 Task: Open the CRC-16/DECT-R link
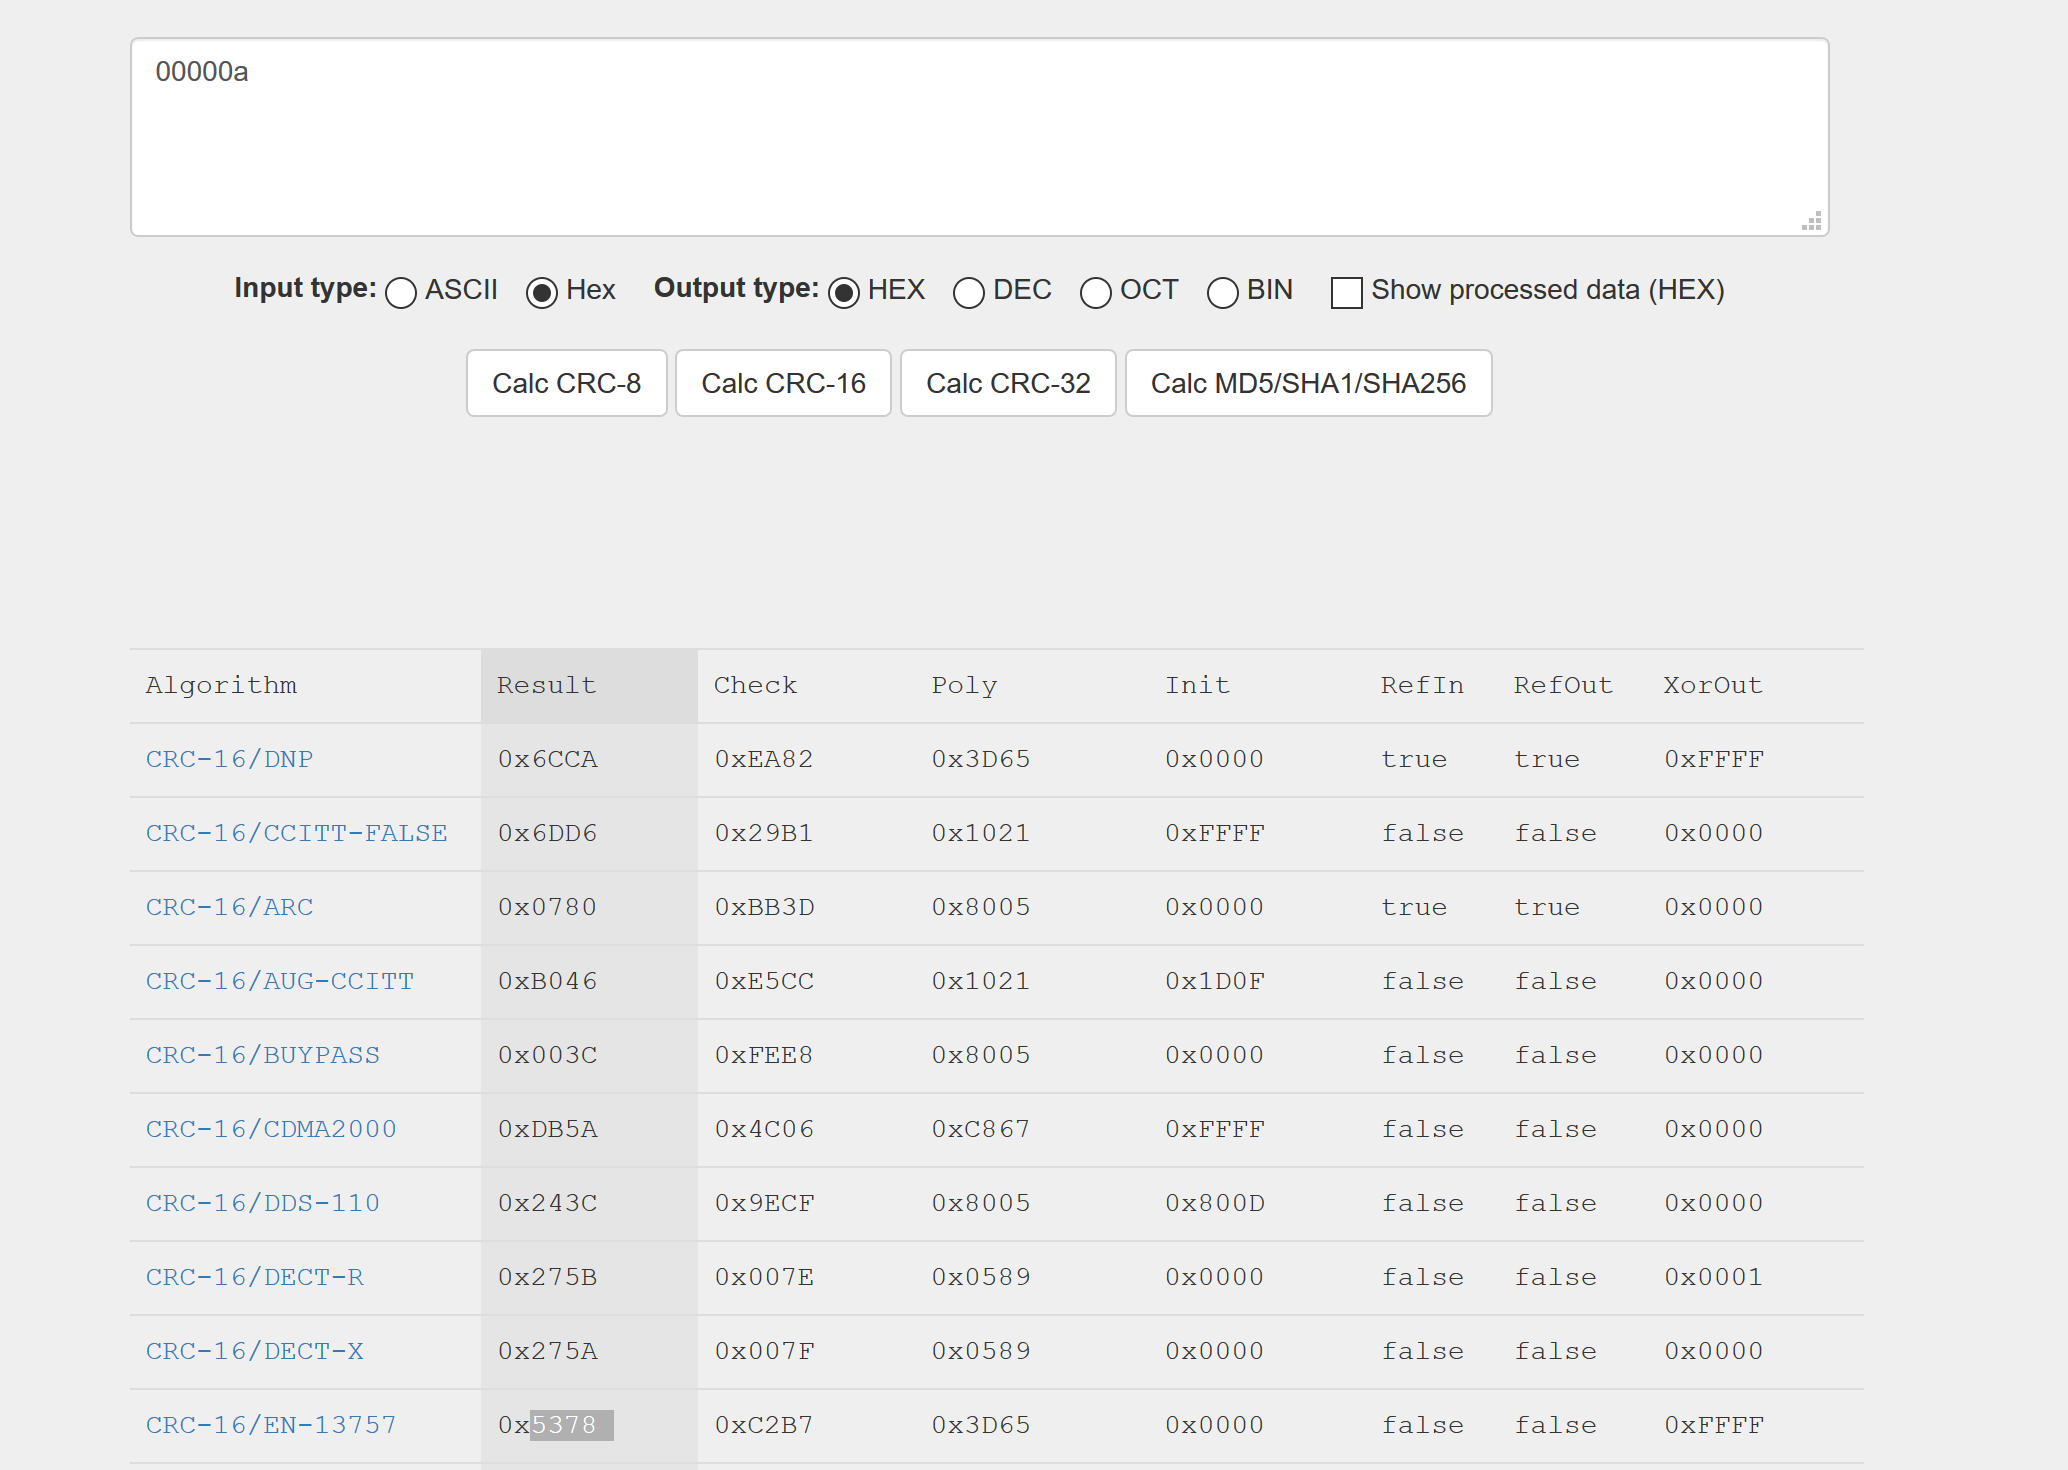(x=255, y=1277)
